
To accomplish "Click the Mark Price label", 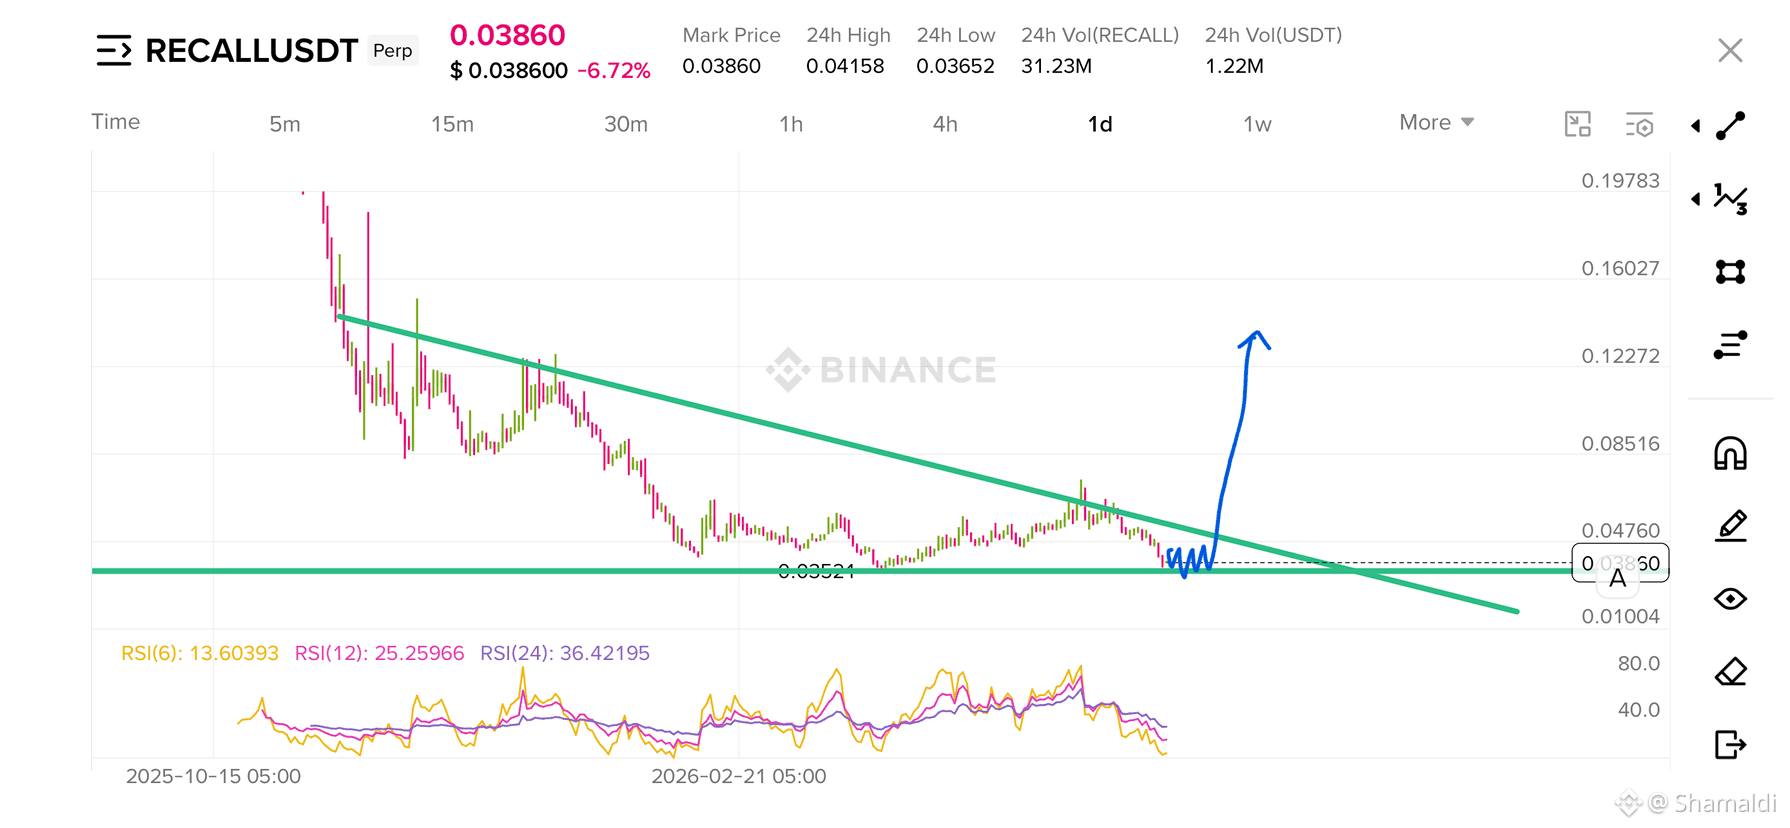I will 731,35.
